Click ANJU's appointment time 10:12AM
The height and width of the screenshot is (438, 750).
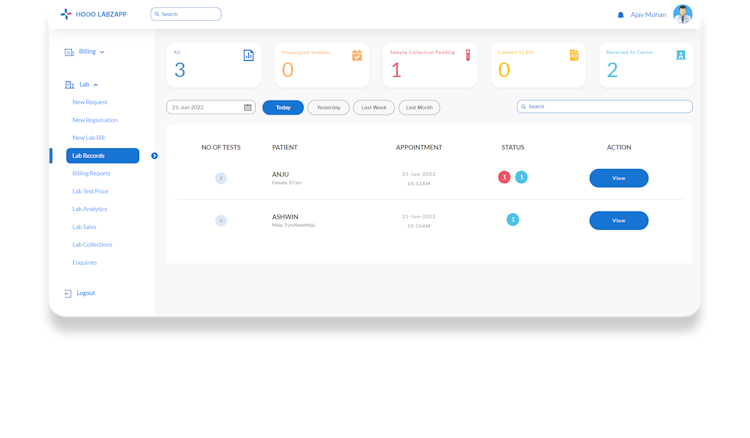point(419,184)
